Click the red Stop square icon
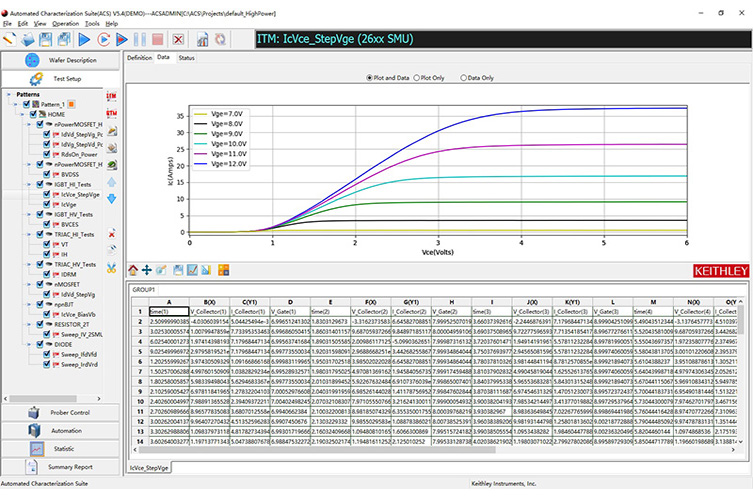The width and height of the screenshot is (753, 497). (x=156, y=39)
